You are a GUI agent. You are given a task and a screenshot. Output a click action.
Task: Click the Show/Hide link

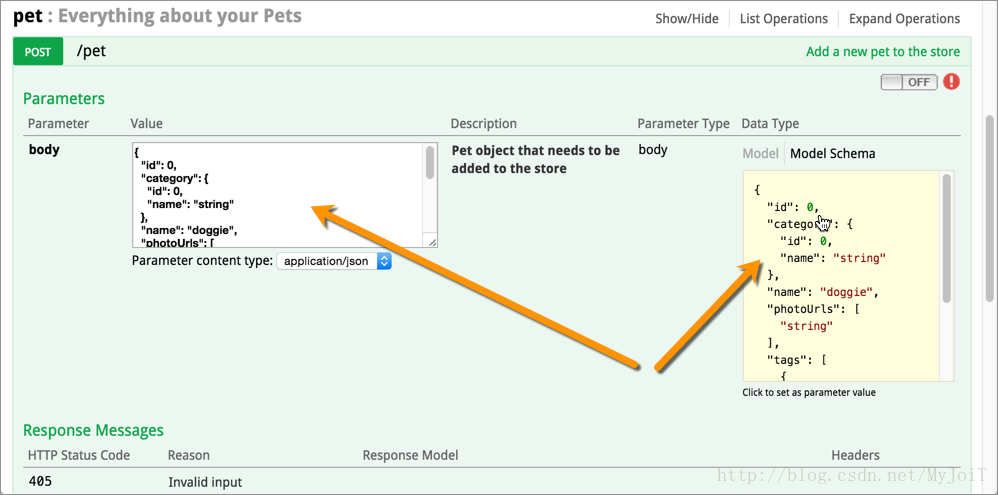coord(687,18)
